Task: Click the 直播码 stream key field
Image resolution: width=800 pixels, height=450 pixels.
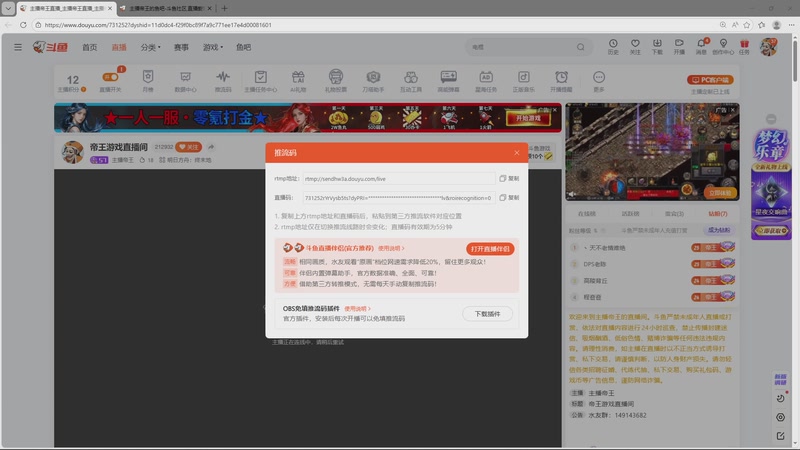Action: (398, 197)
